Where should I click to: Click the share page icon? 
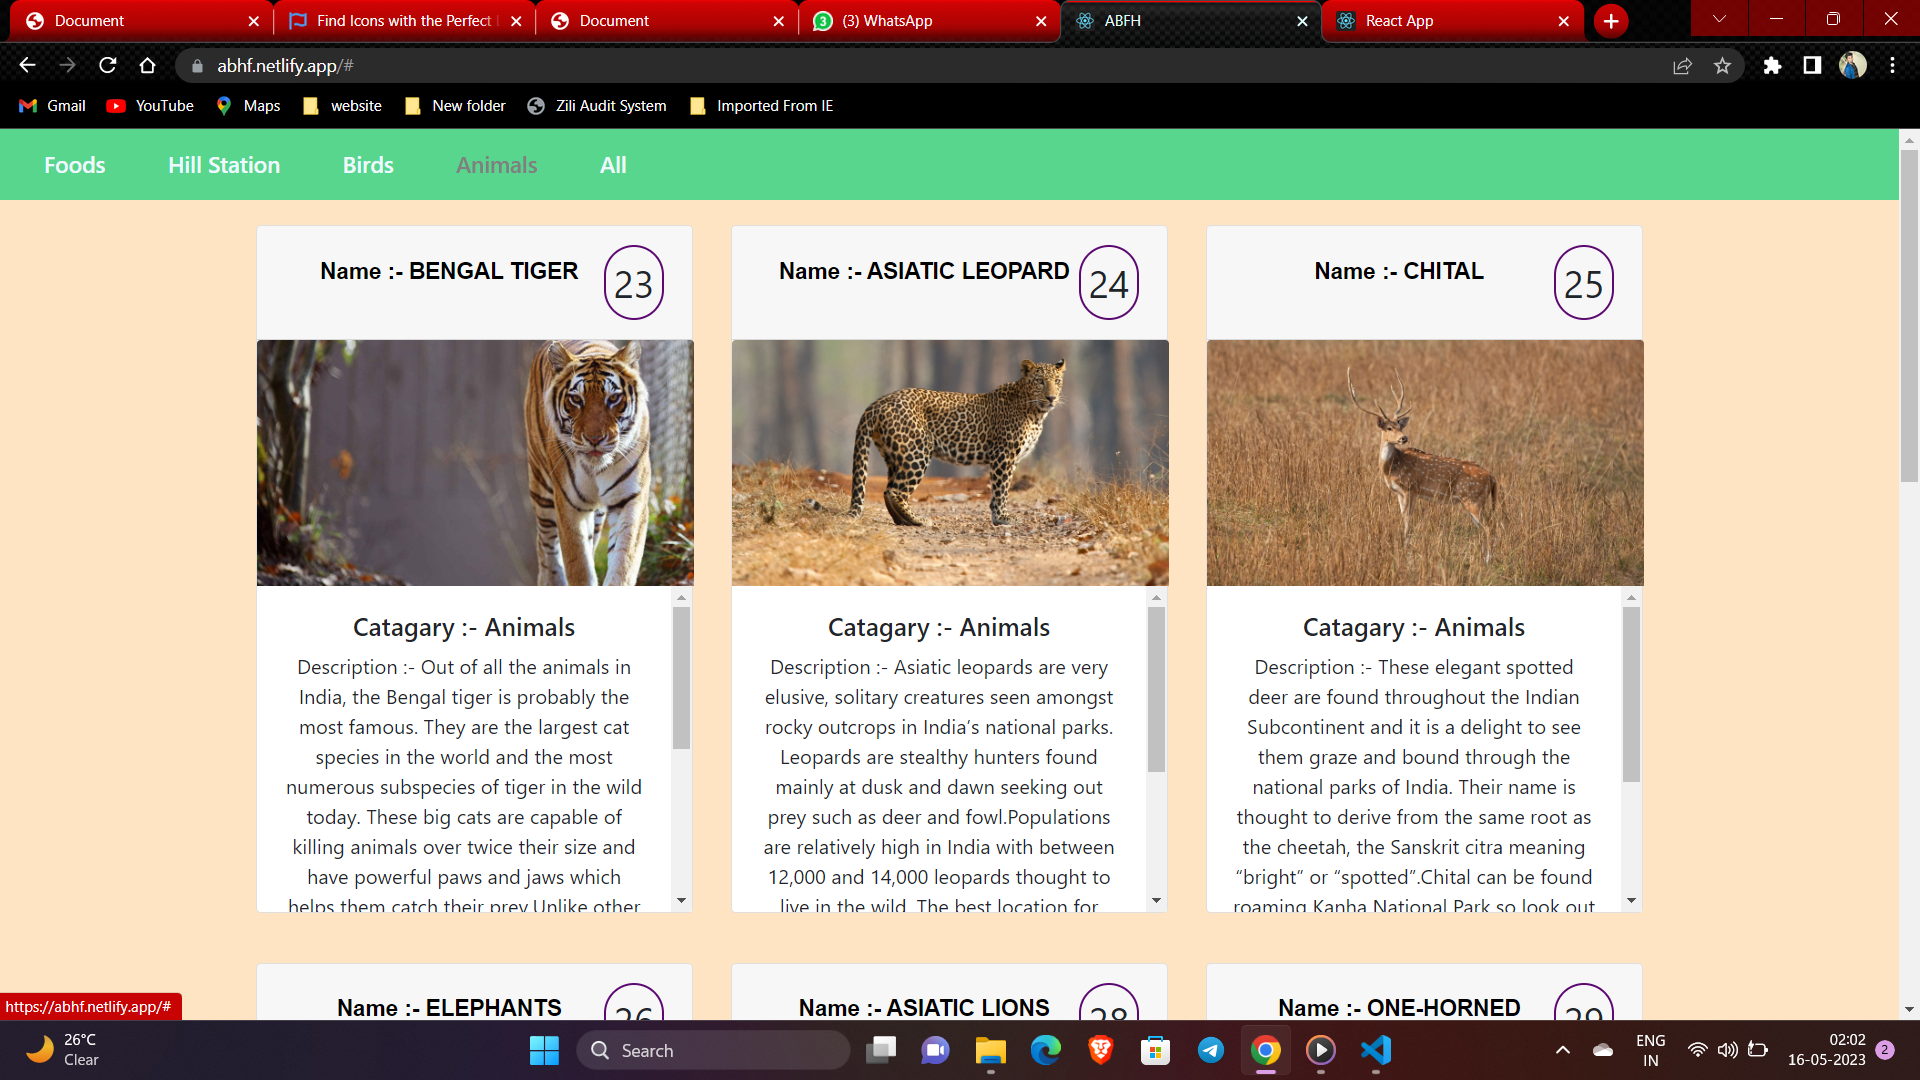pos(1682,66)
